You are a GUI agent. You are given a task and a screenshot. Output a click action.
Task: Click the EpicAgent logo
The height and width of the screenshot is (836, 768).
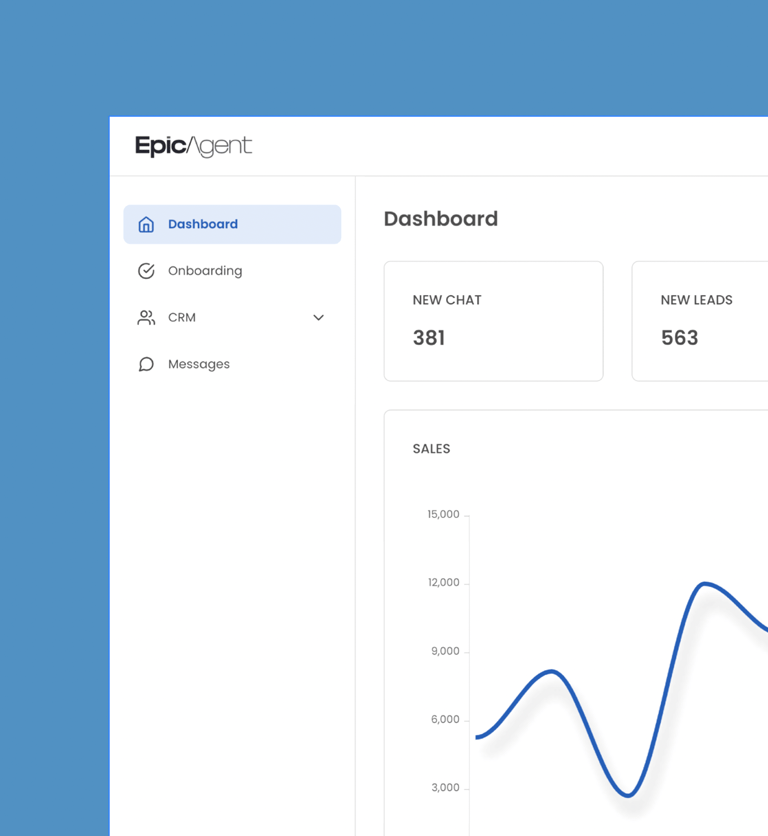193,146
